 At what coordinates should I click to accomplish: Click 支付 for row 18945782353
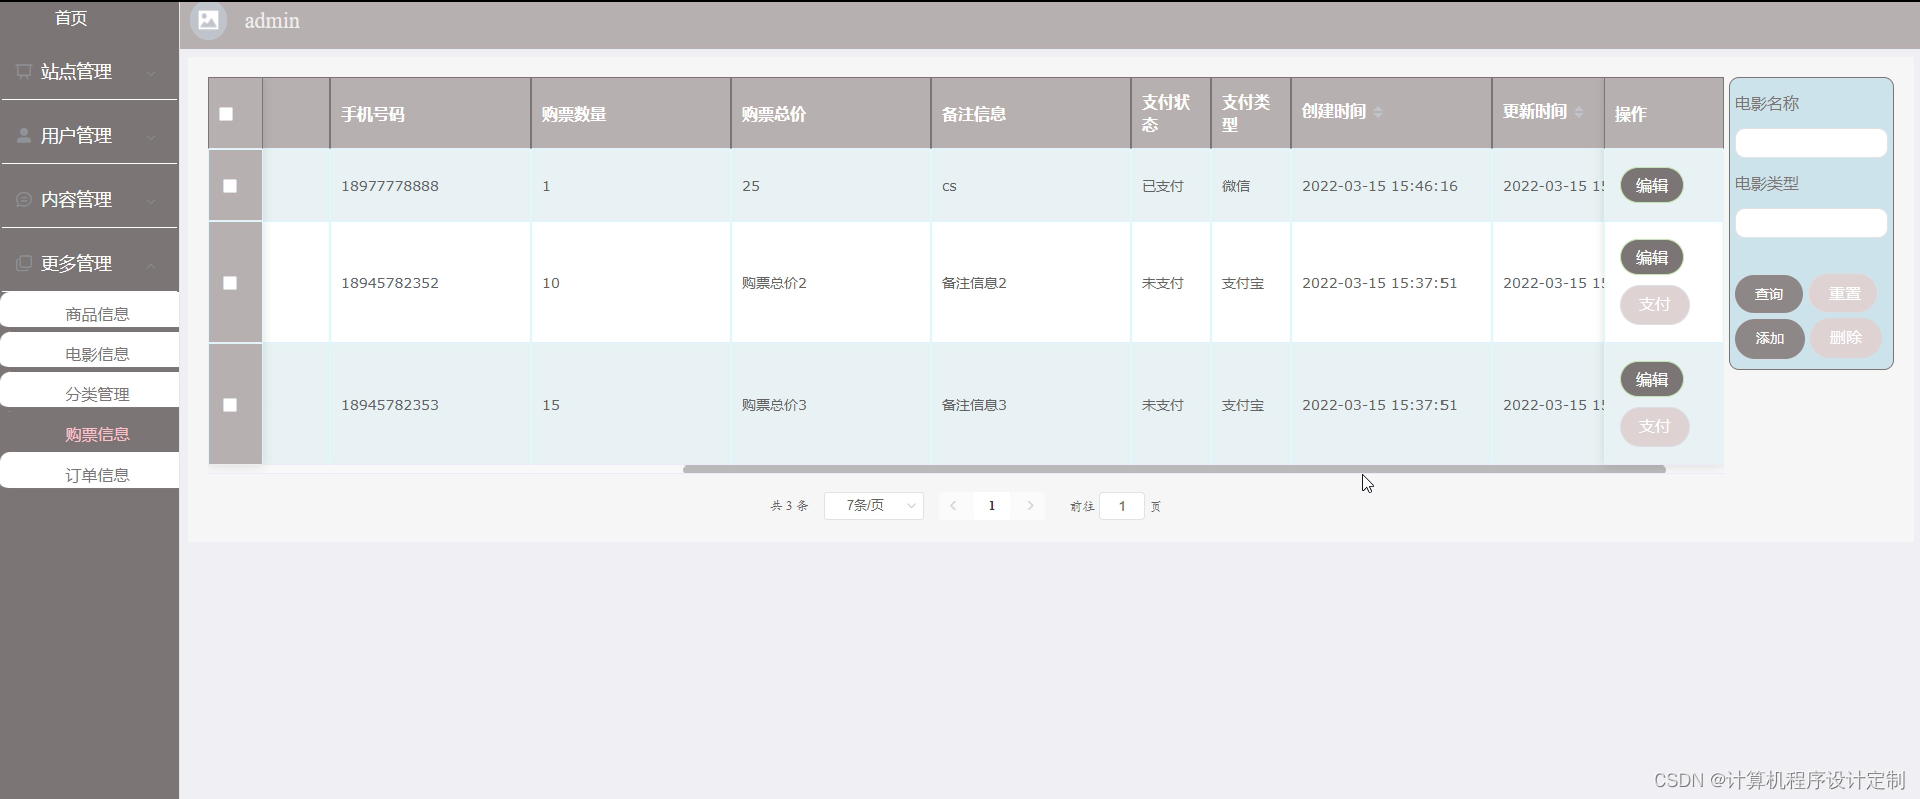[x=1654, y=426]
